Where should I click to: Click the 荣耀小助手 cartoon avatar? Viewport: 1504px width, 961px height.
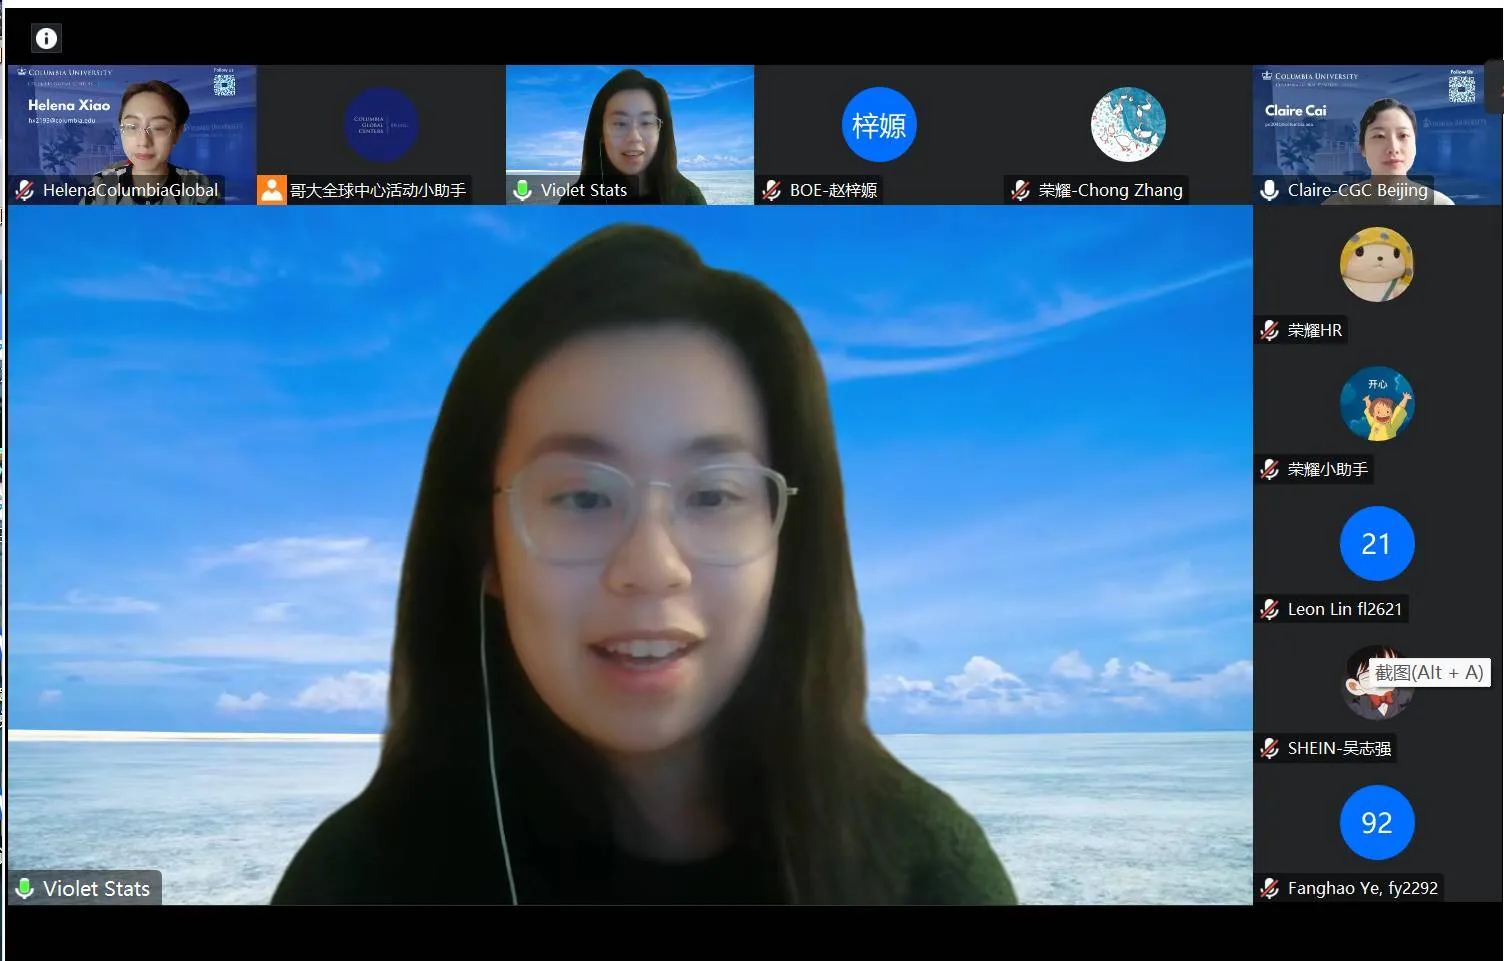1377,404
